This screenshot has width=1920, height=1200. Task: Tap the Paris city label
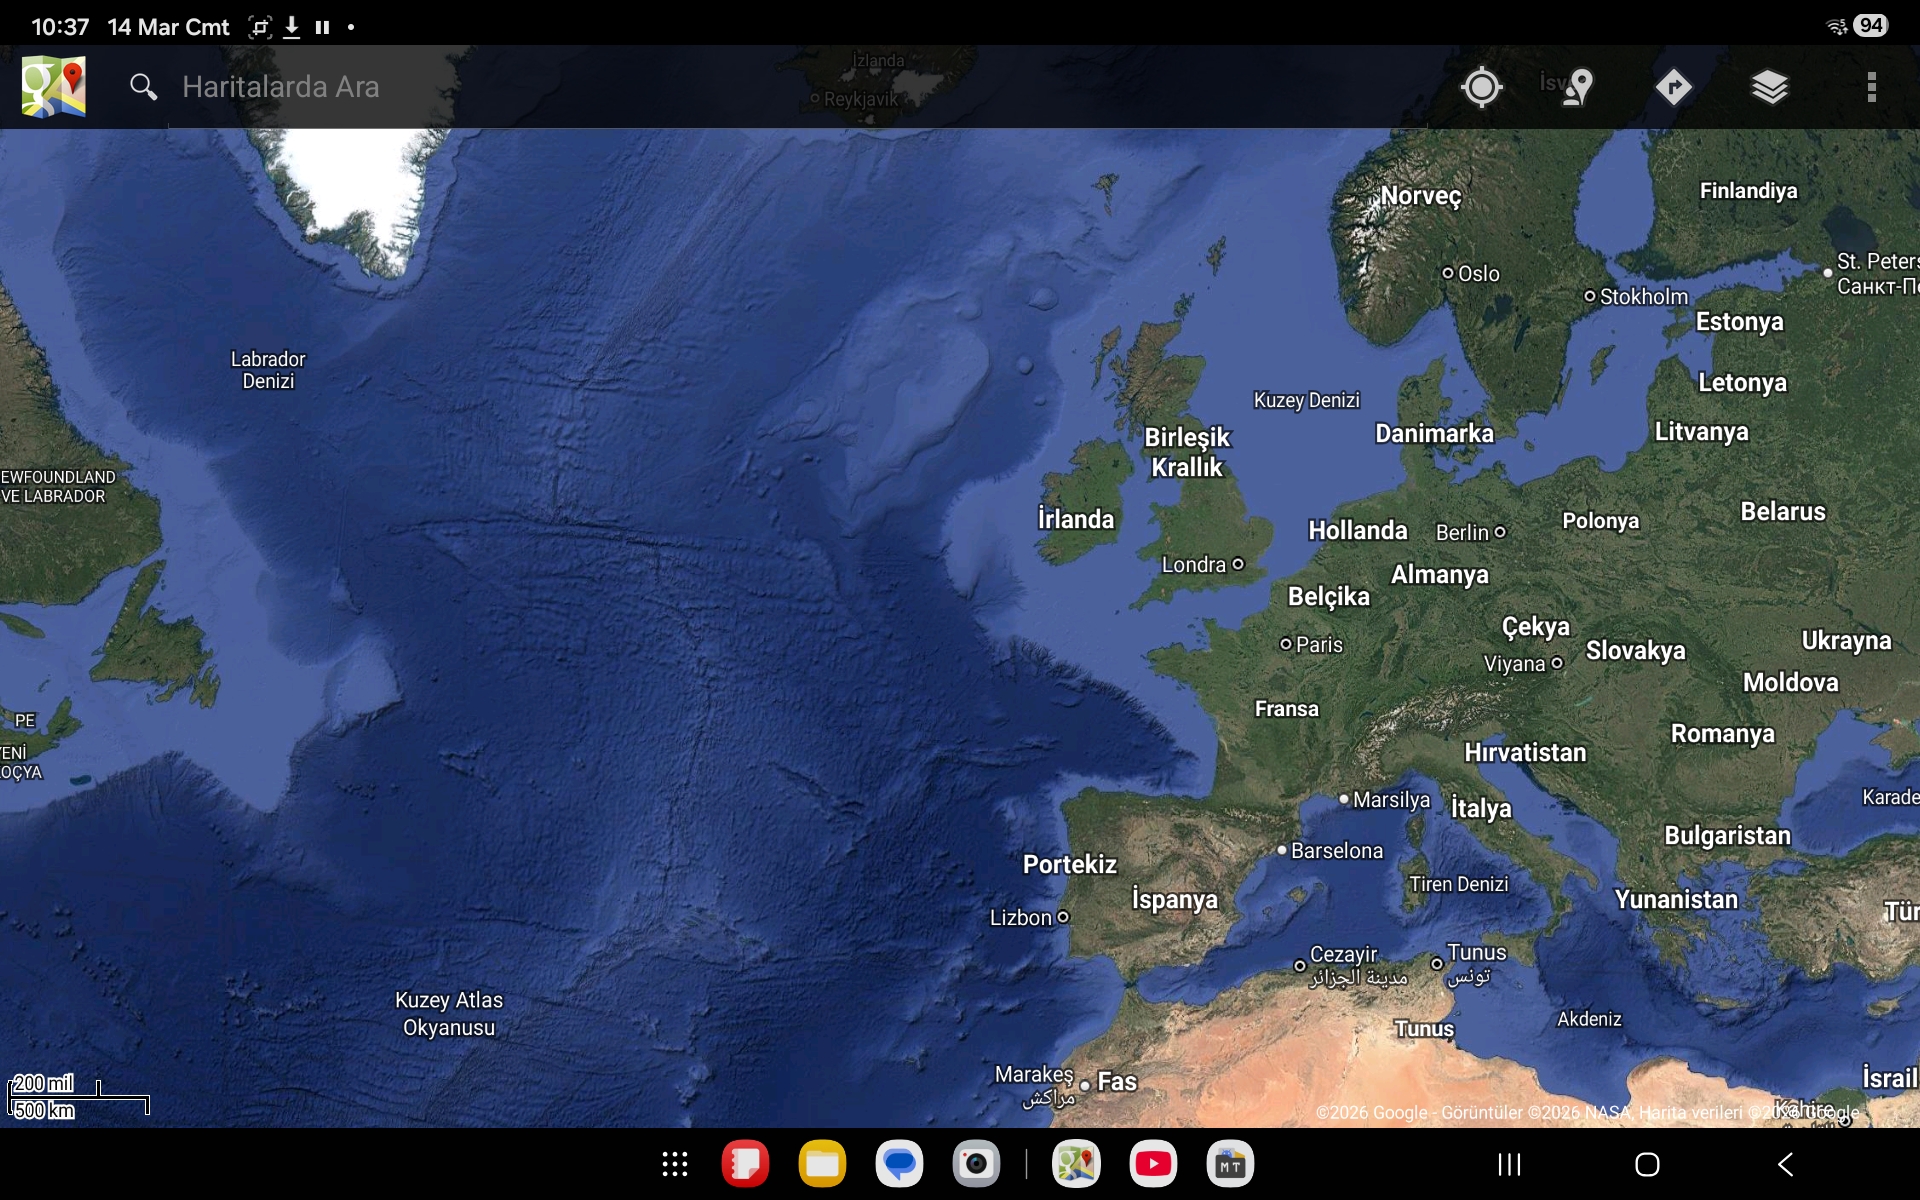1318,645
